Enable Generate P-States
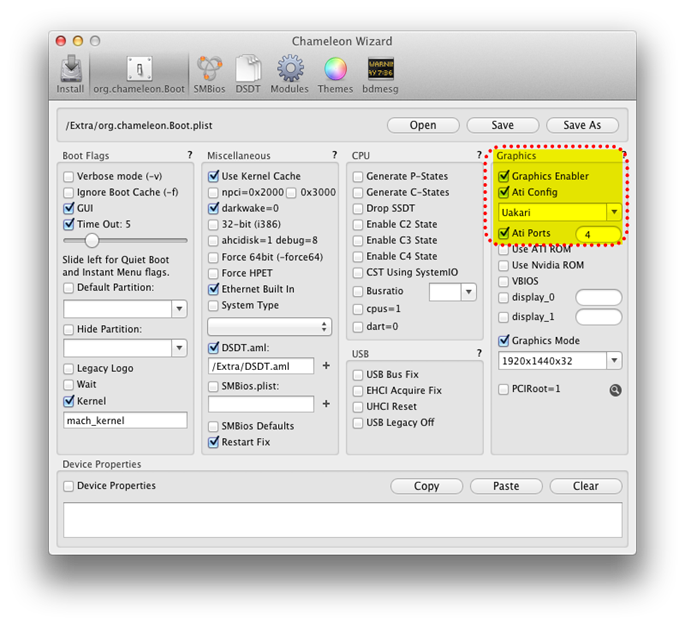The height and width of the screenshot is (625, 685). coord(358,176)
